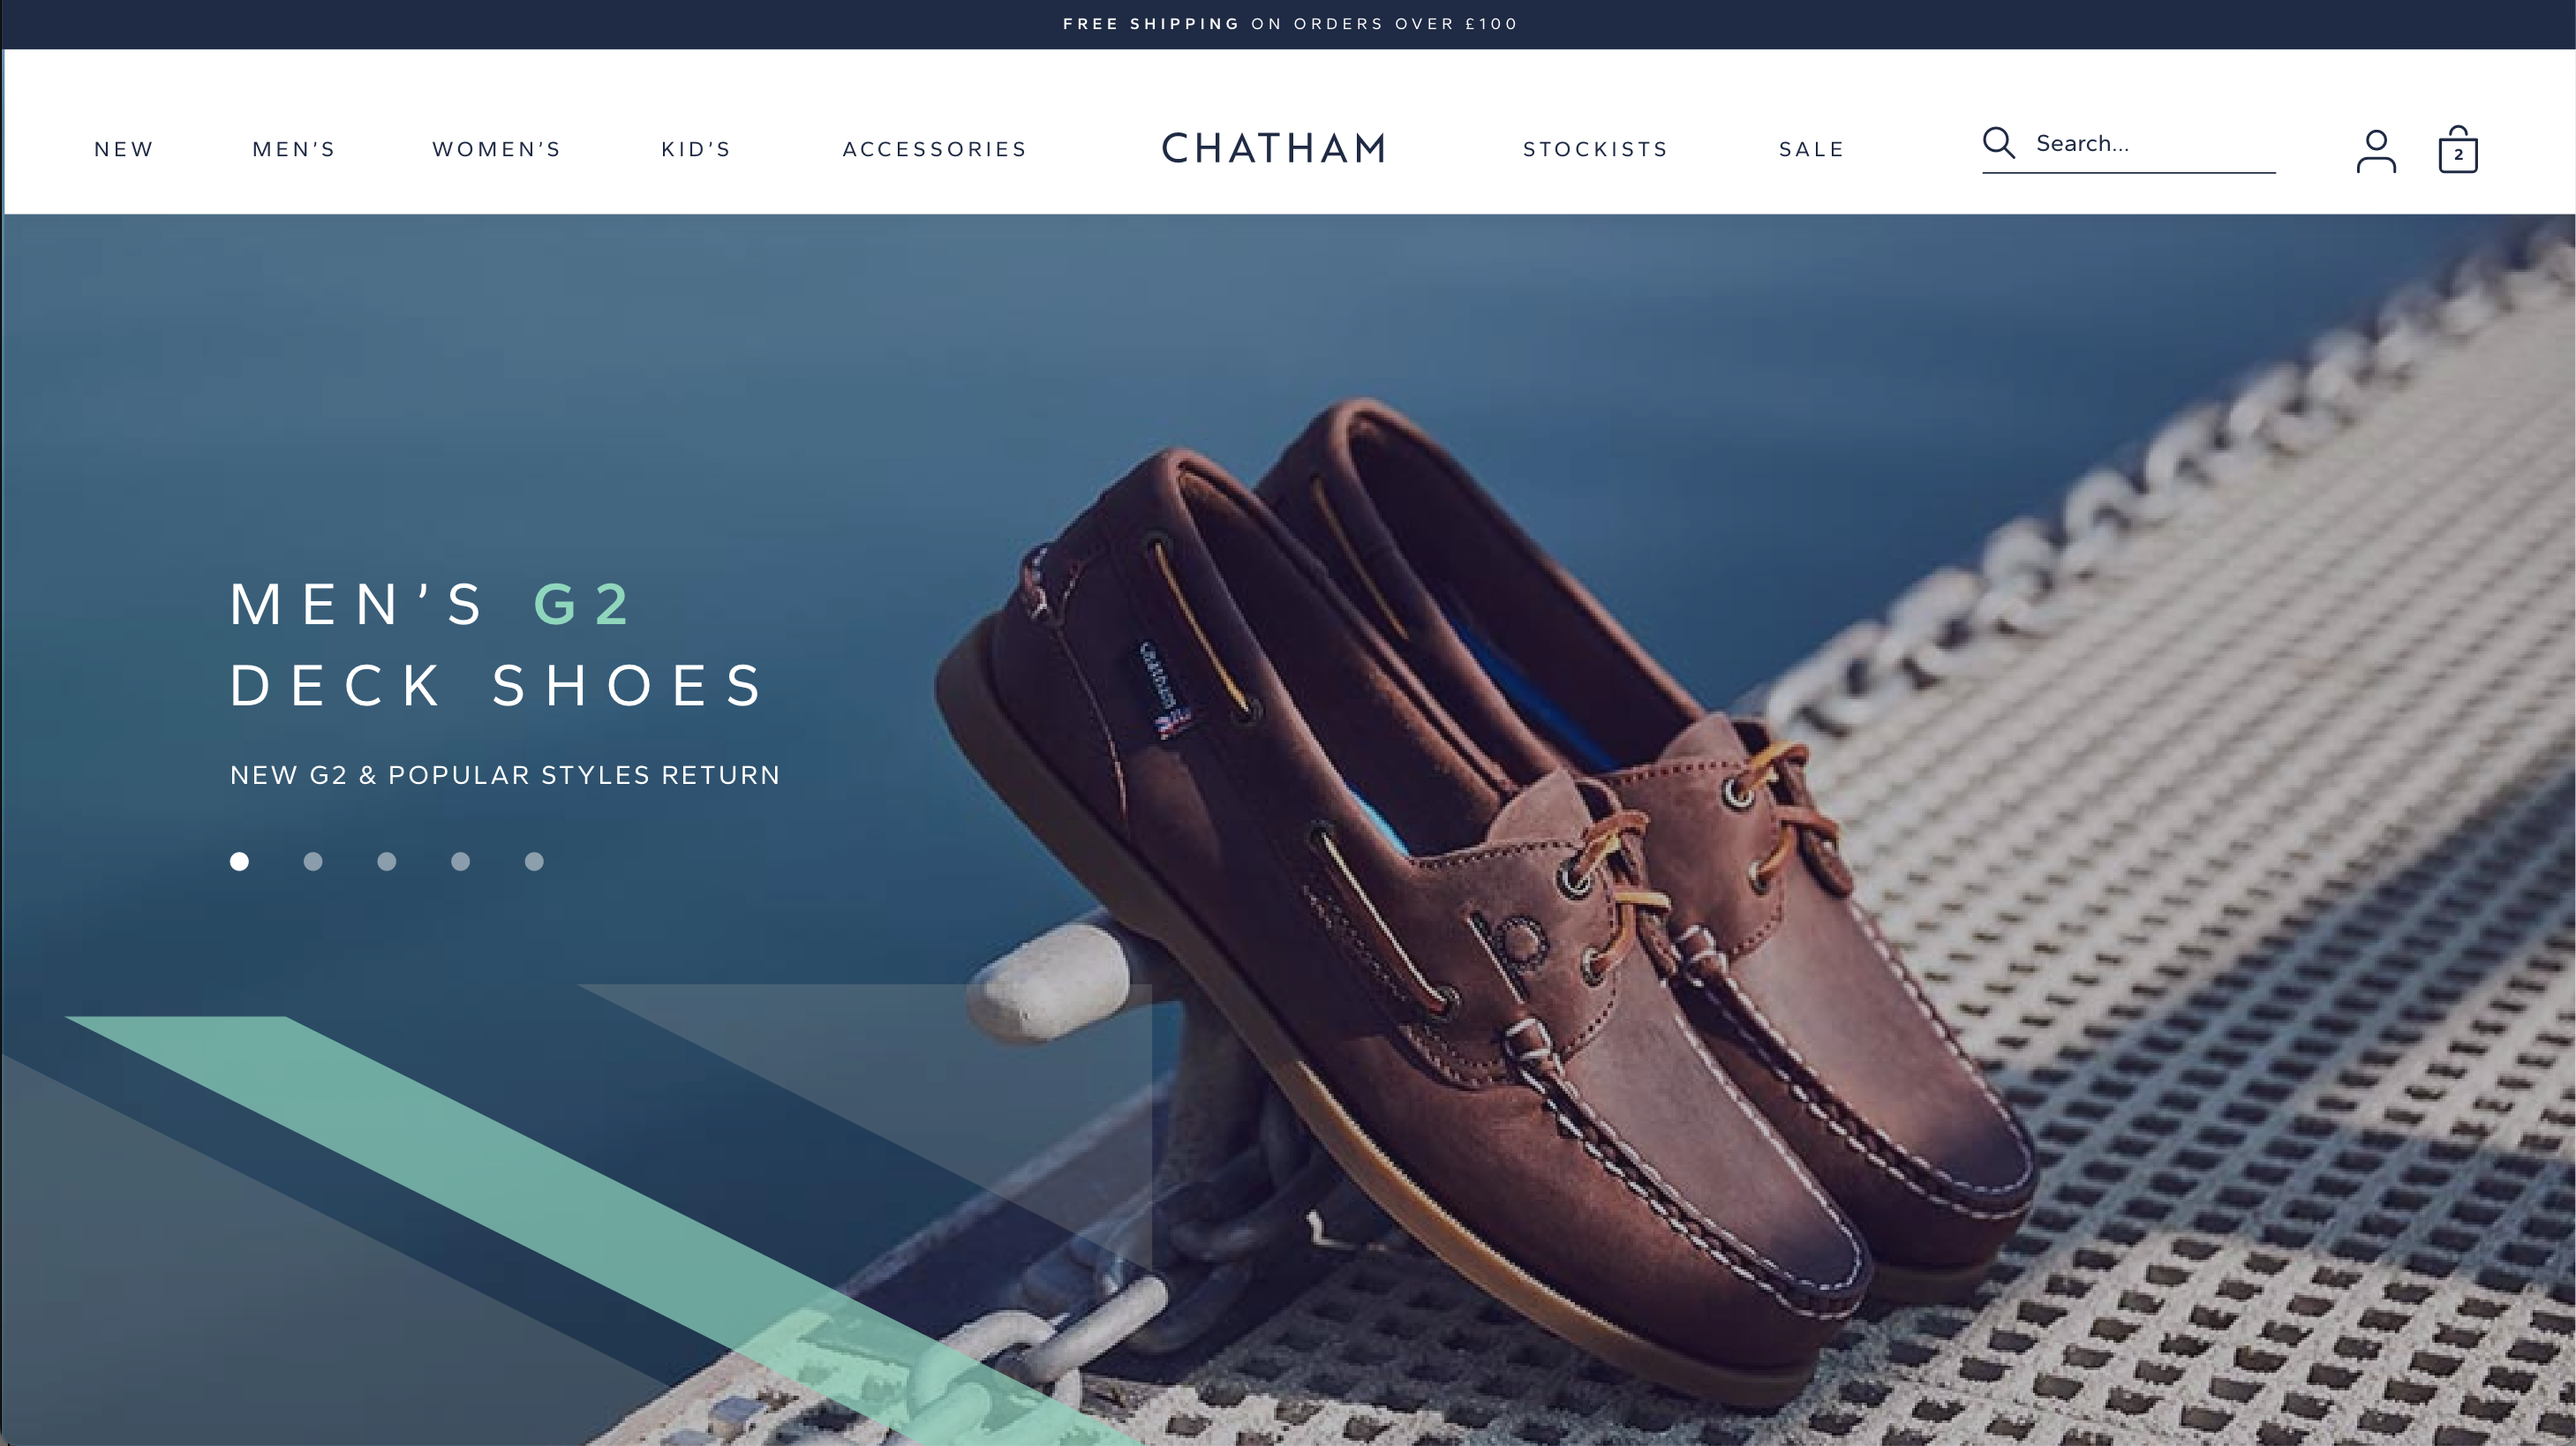Open the SALE section link

point(1812,149)
